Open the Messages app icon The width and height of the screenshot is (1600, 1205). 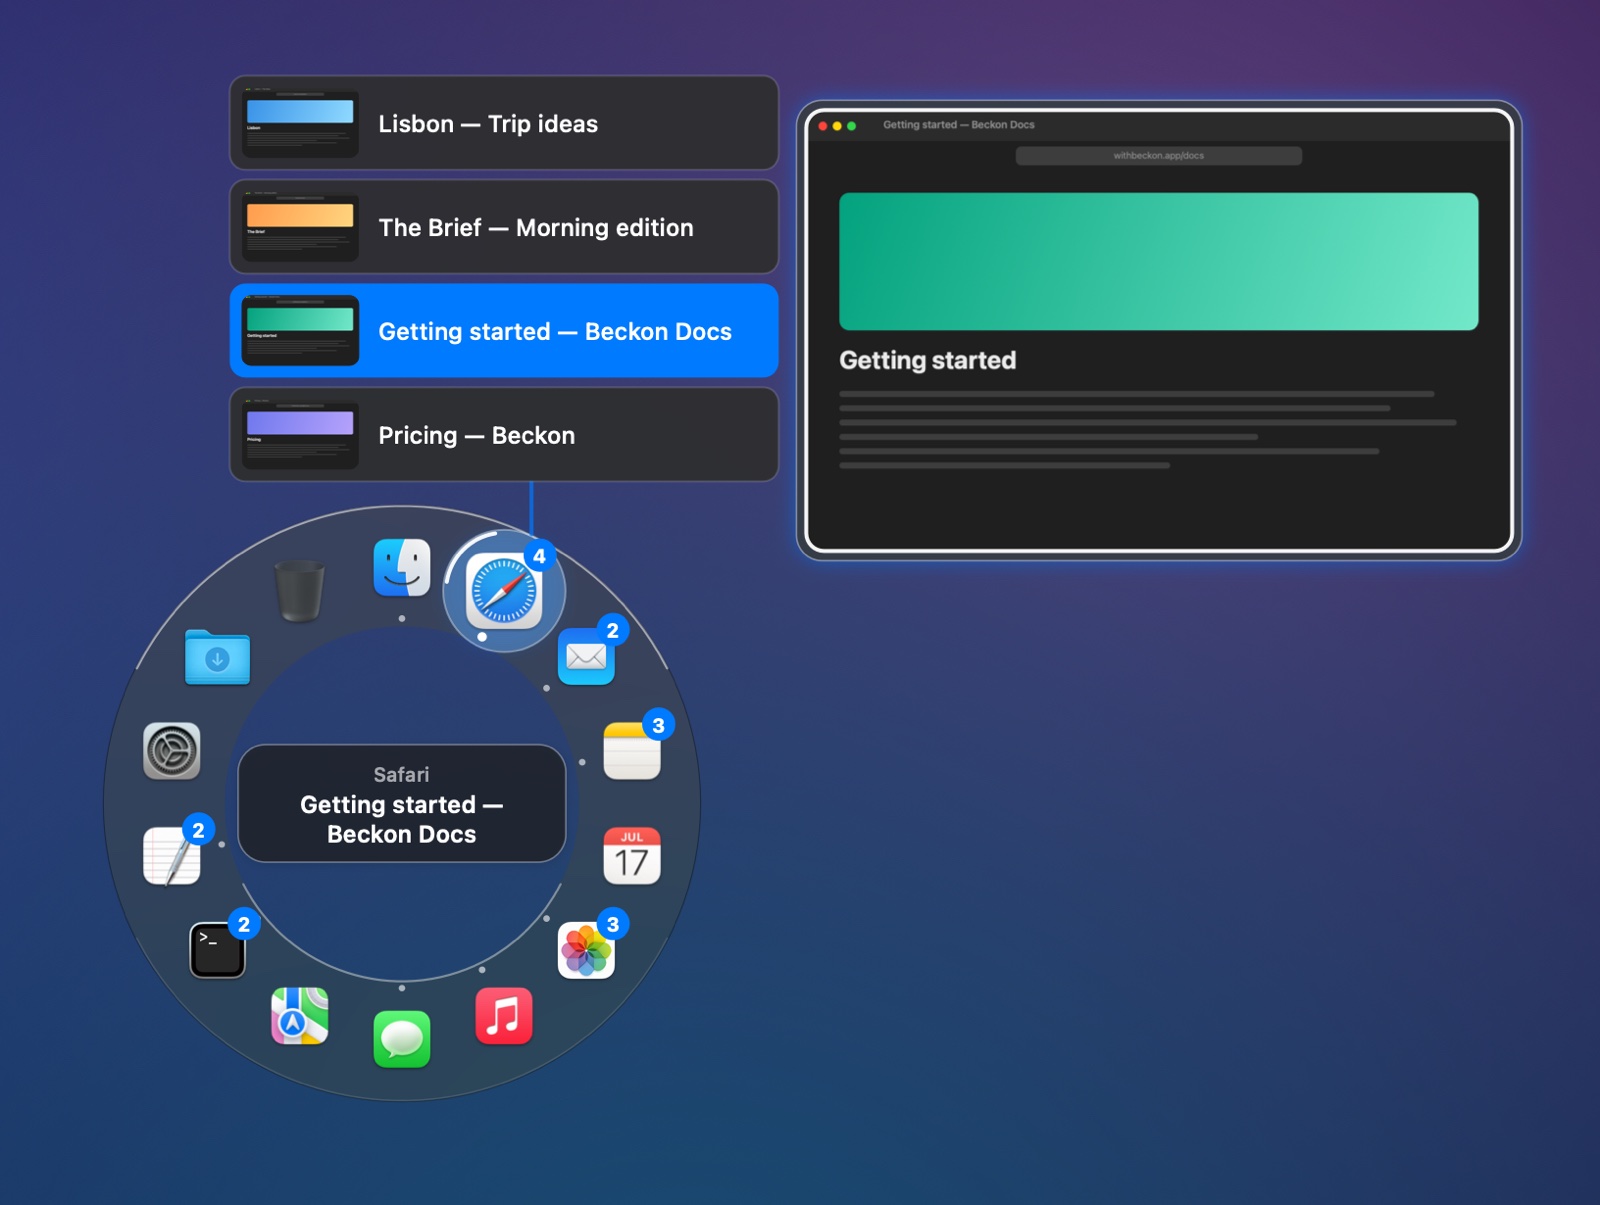coord(402,1040)
